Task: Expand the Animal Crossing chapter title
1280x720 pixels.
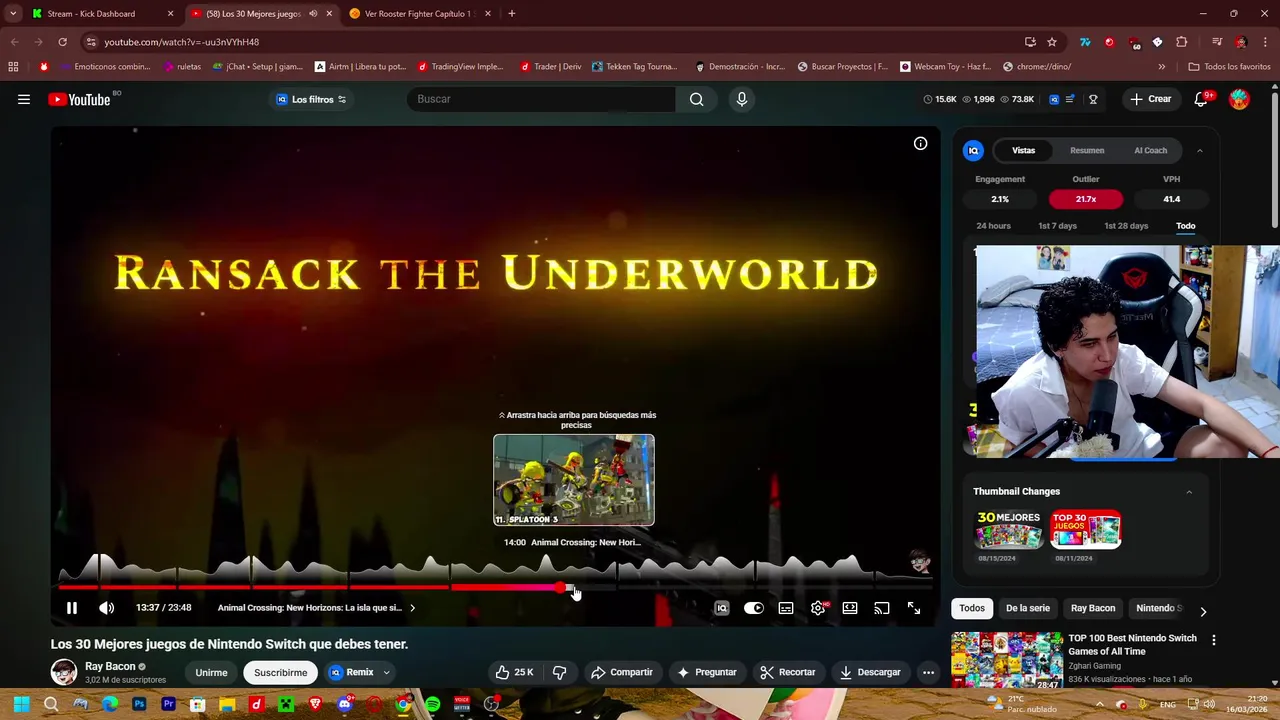Action: pyautogui.click(x=316, y=608)
